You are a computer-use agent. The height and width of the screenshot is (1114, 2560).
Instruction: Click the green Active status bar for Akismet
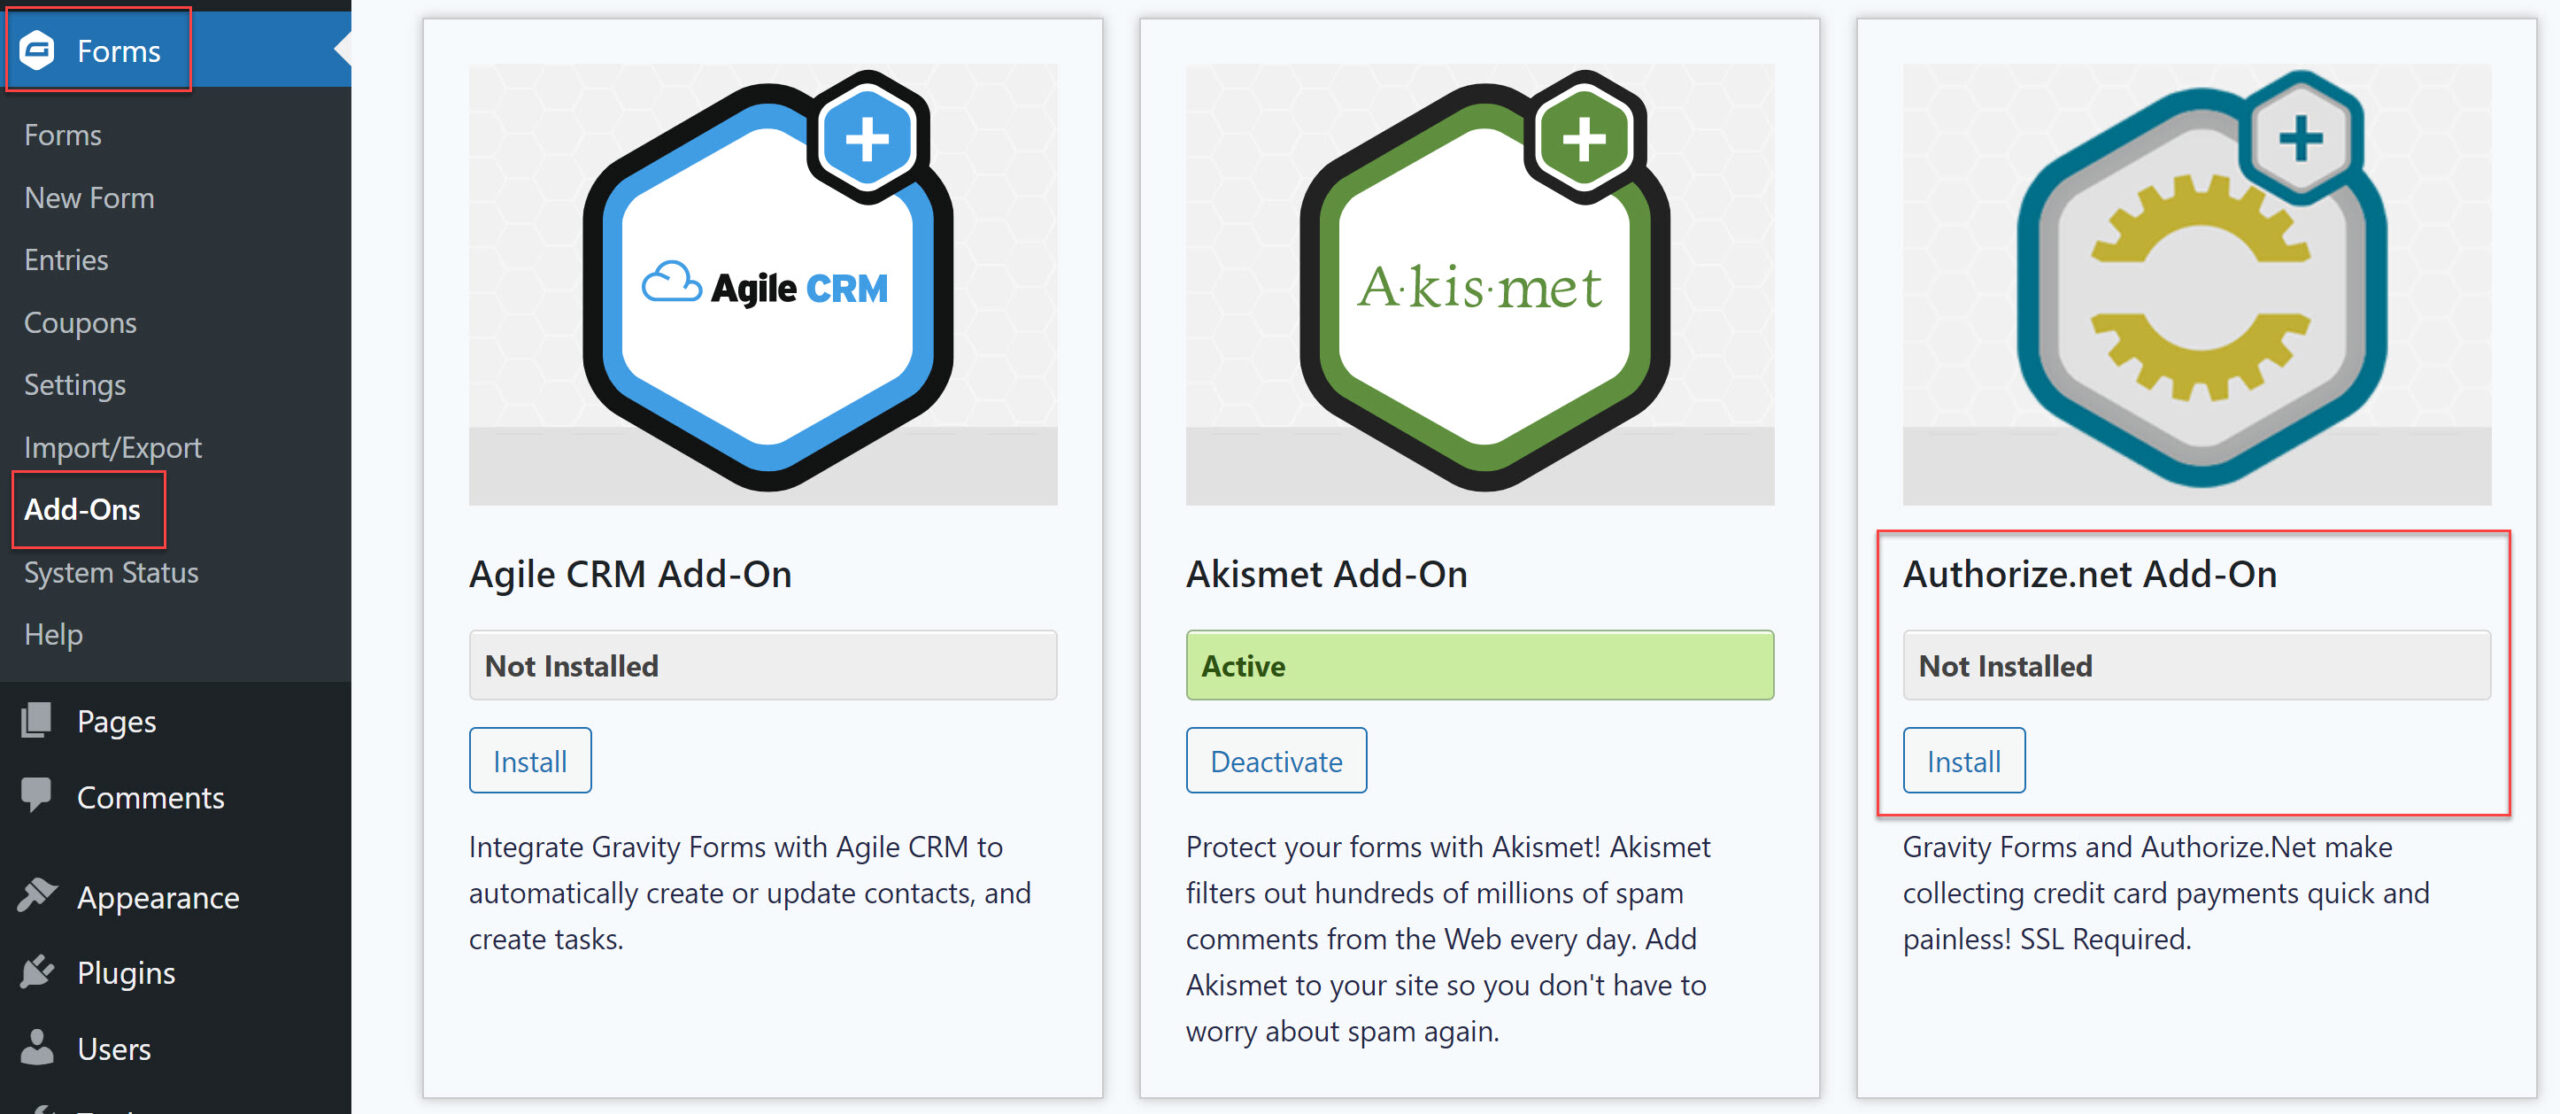point(1478,665)
